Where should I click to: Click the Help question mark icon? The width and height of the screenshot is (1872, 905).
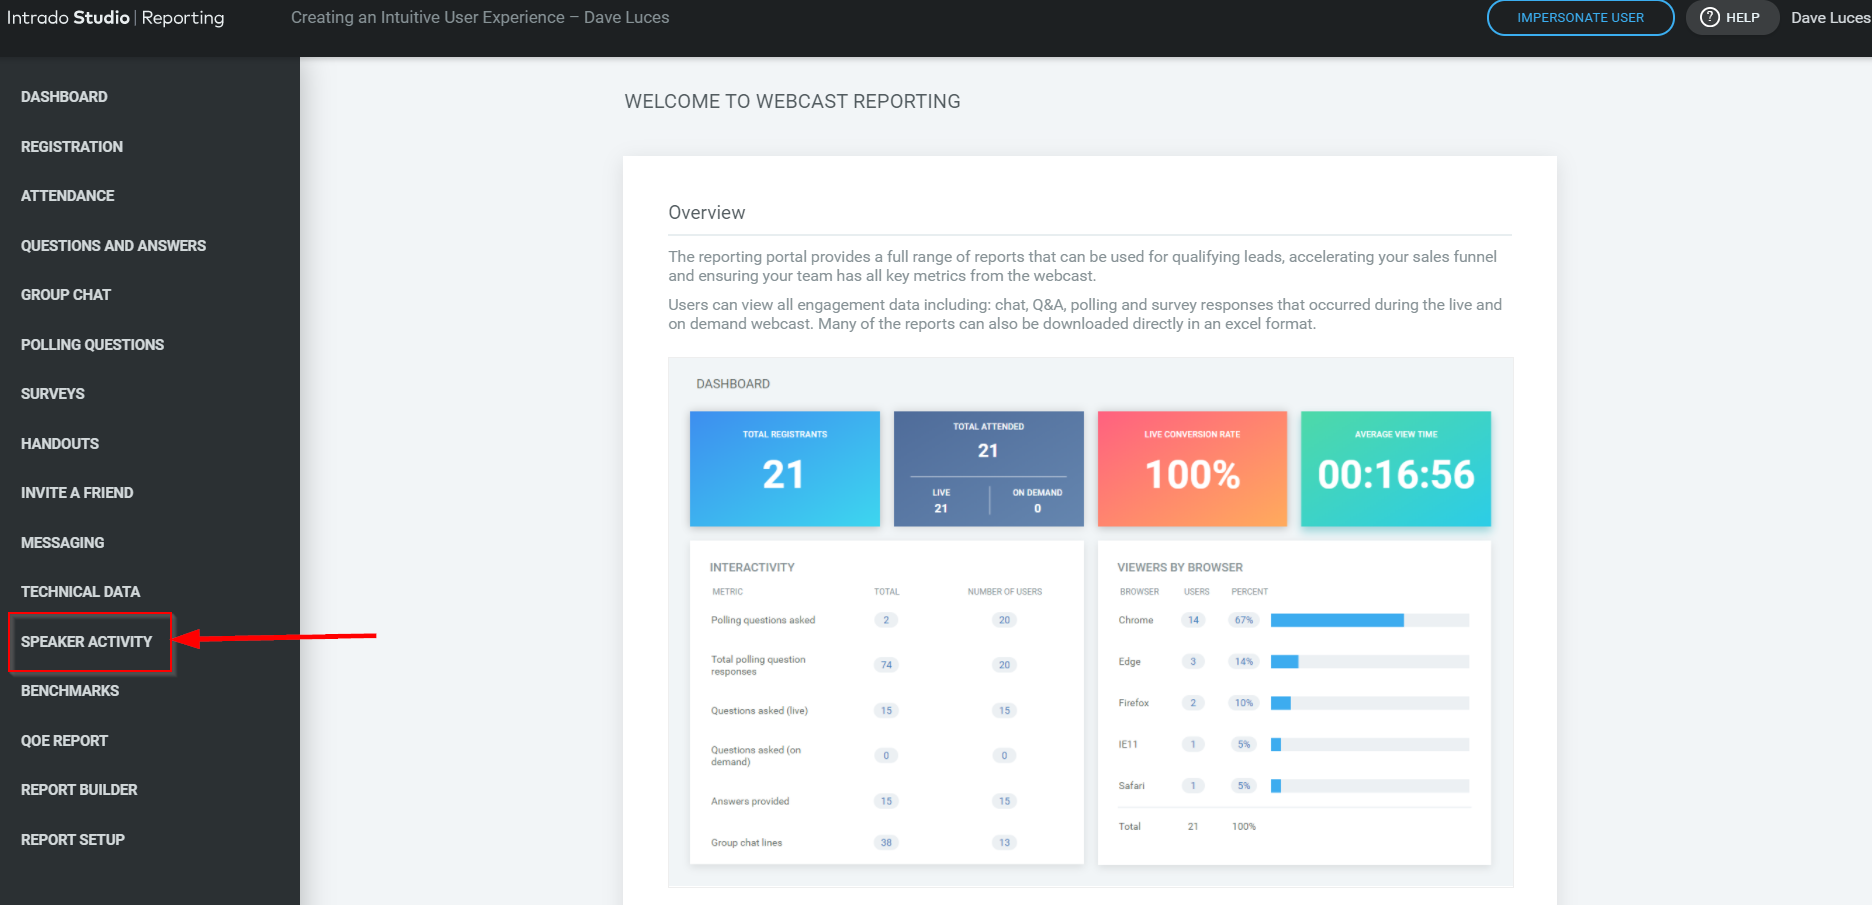point(1710,17)
